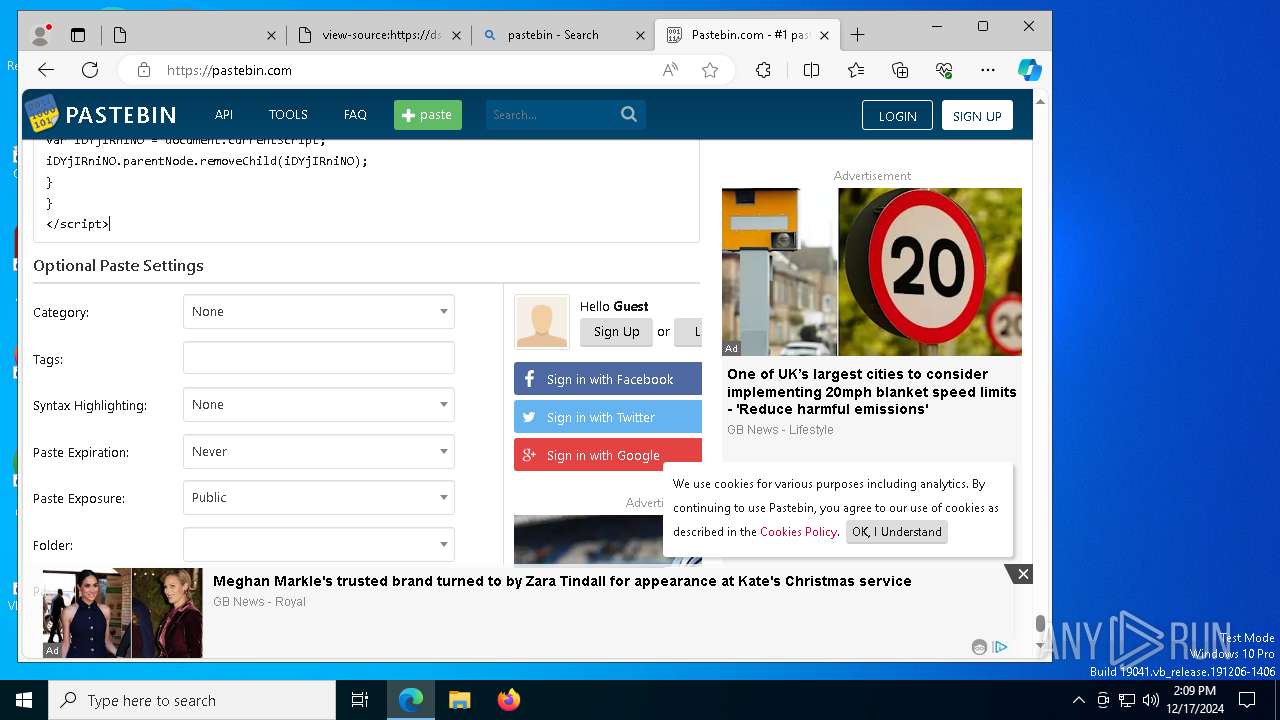The height and width of the screenshot is (720, 1280).
Task: Open the clock and date flyout
Action: (x=1194, y=700)
